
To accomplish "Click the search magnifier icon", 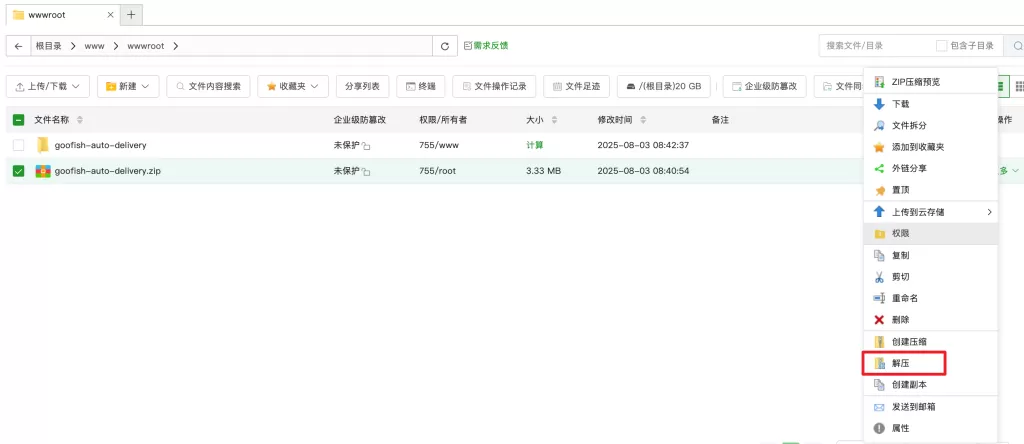I will pyautogui.click(x=1015, y=46).
